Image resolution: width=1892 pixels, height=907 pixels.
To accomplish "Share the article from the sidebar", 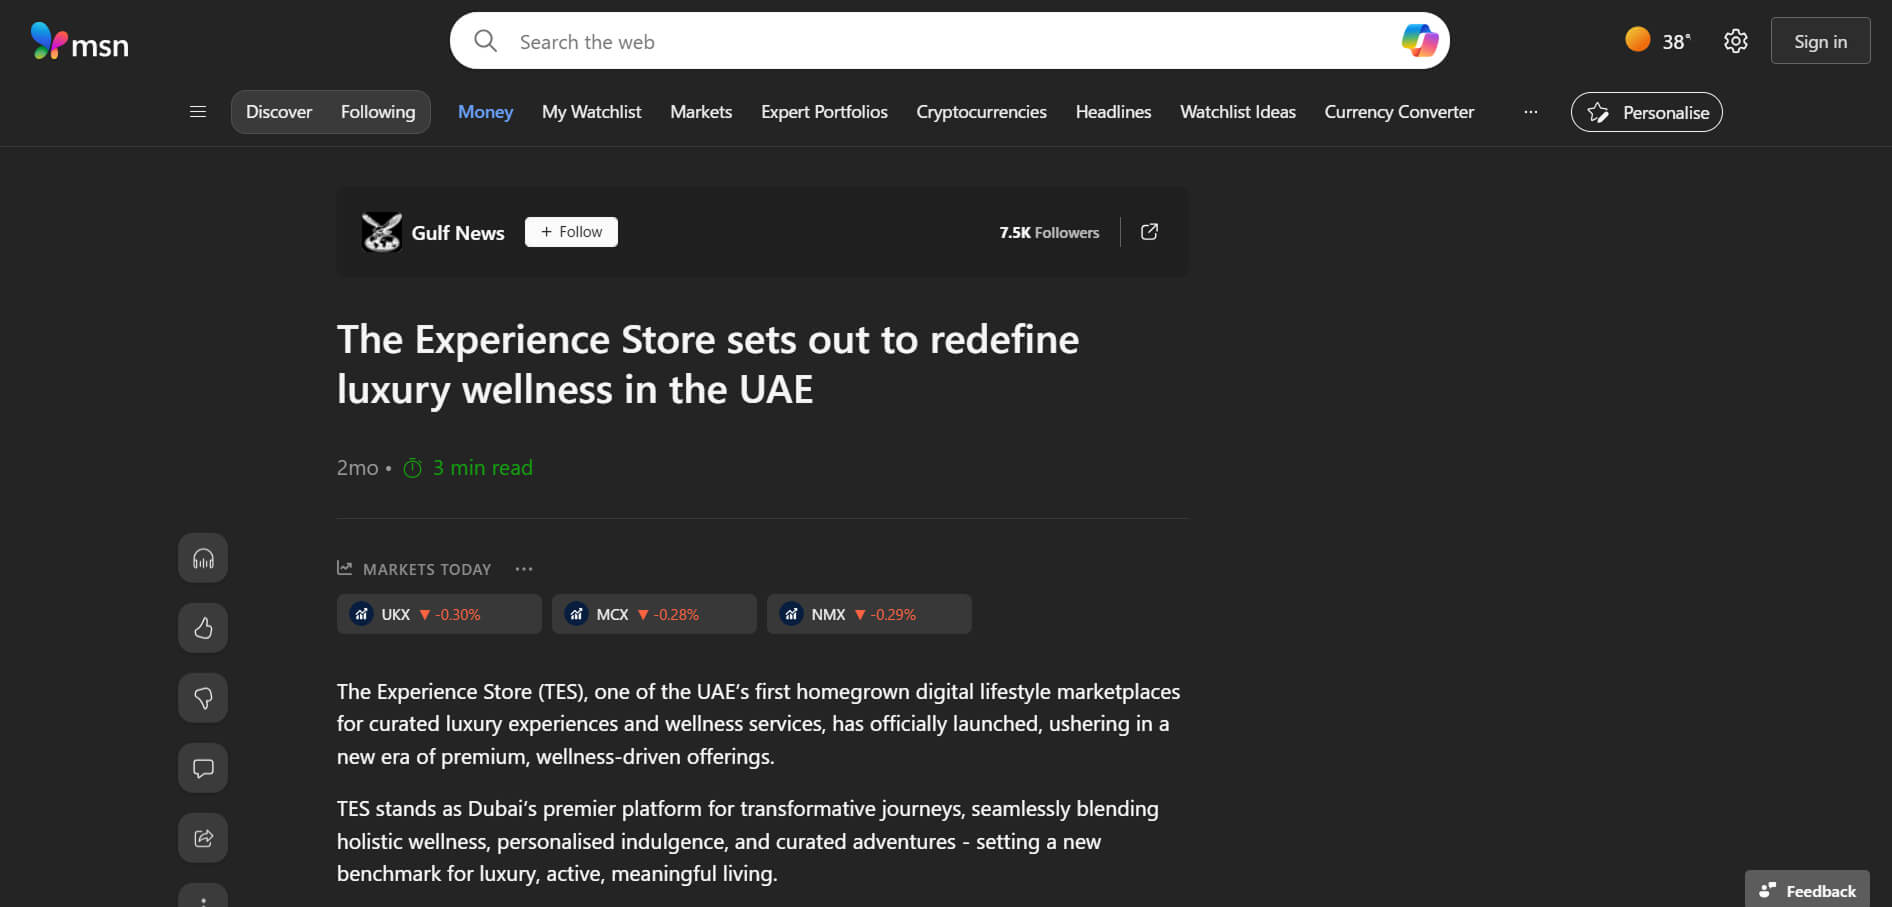I will [x=203, y=838].
